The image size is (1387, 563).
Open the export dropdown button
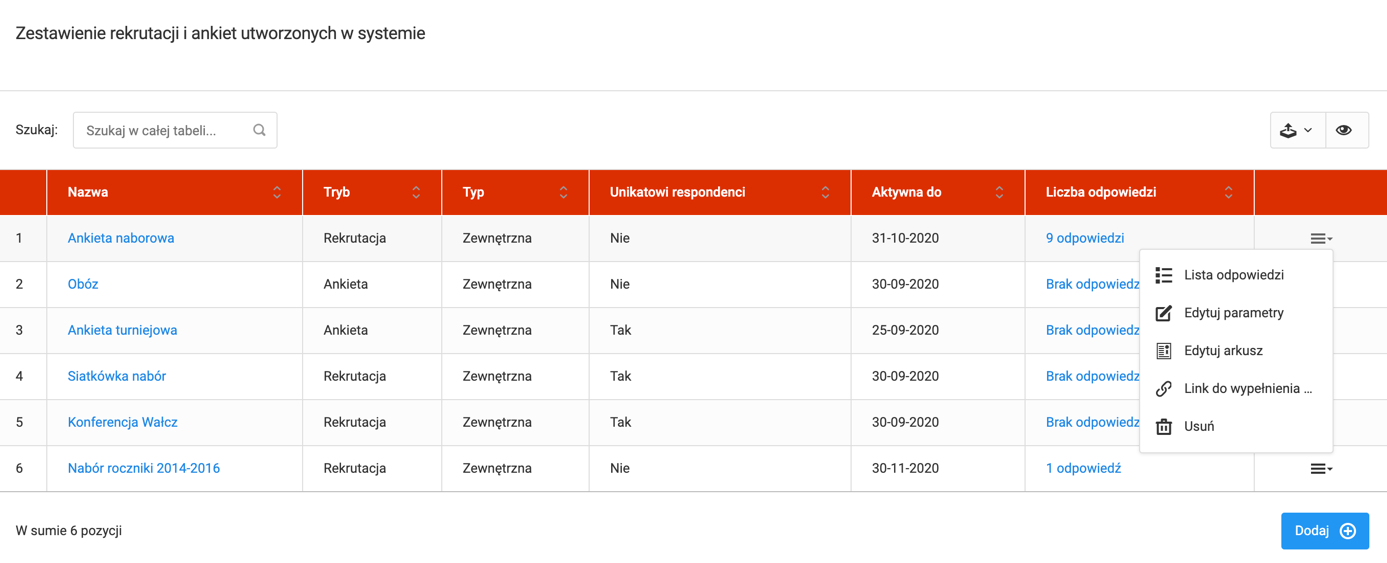[1297, 130]
